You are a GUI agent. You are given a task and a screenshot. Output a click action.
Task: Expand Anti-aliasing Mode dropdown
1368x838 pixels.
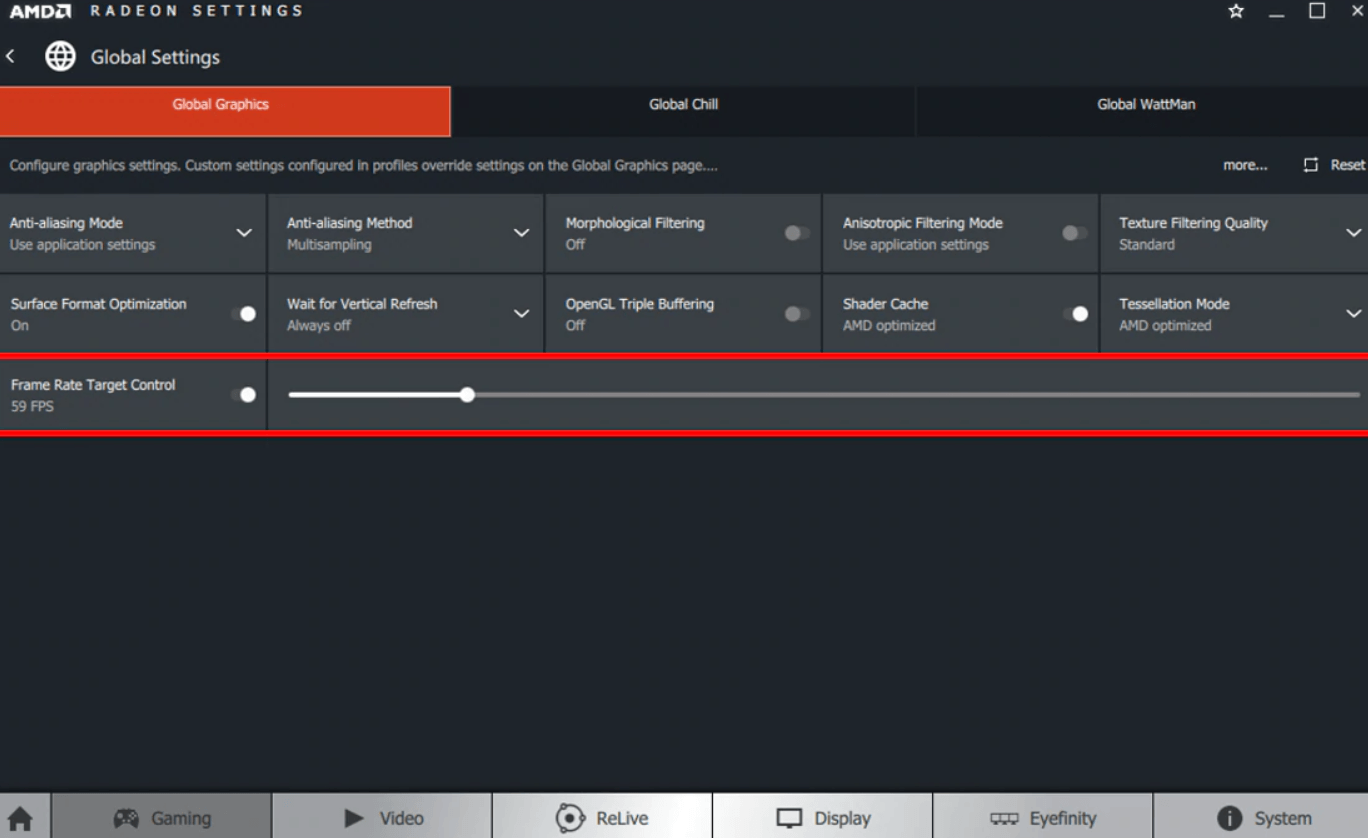(243, 233)
